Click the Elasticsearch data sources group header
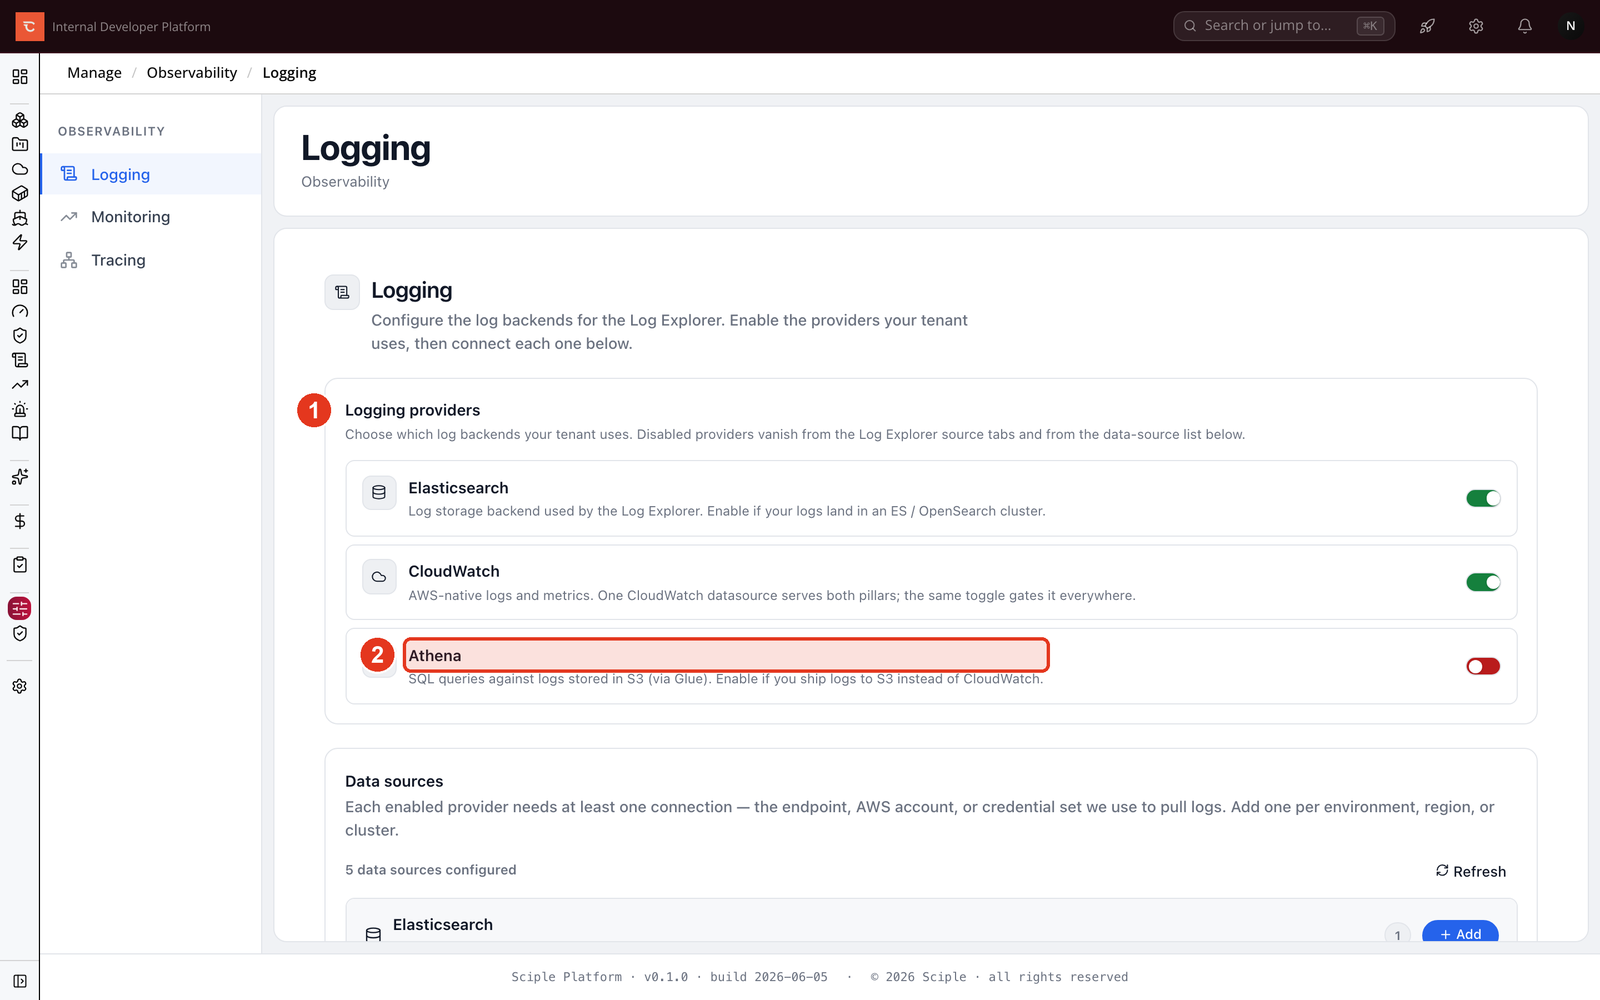The image size is (1600, 1000). point(931,920)
